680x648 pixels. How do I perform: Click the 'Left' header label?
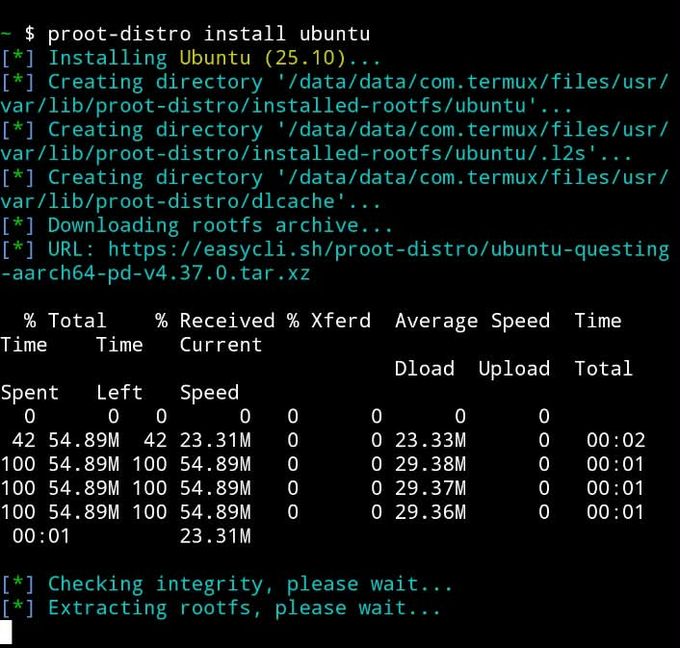[119, 393]
